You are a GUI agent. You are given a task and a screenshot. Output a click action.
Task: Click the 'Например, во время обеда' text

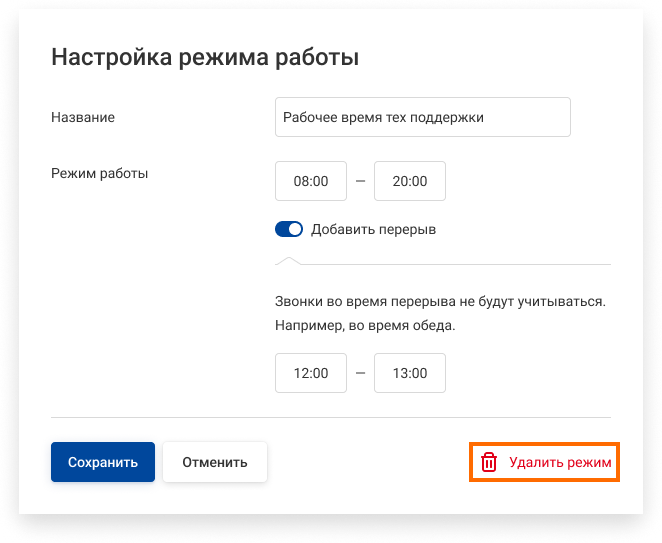pos(364,325)
